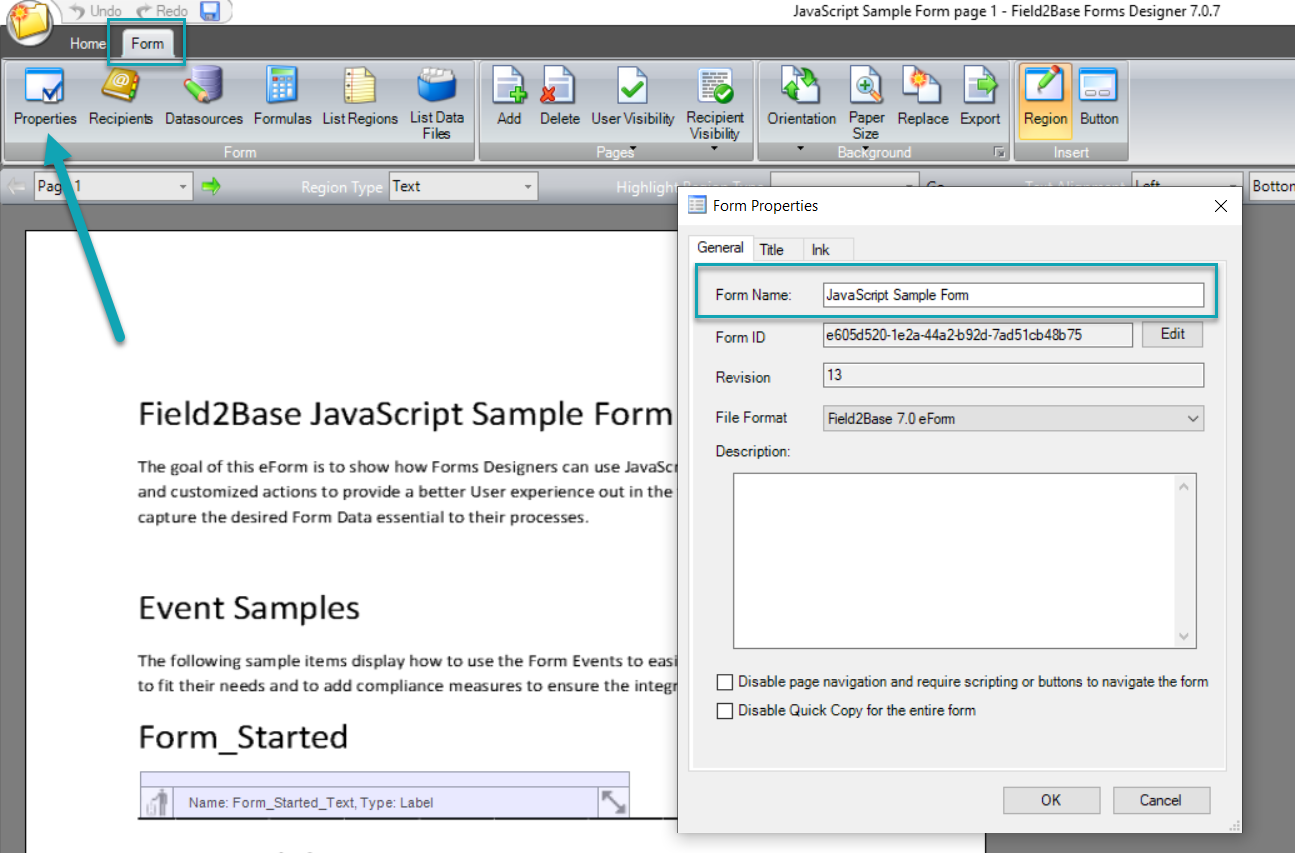Open the Datasources tool

[204, 98]
